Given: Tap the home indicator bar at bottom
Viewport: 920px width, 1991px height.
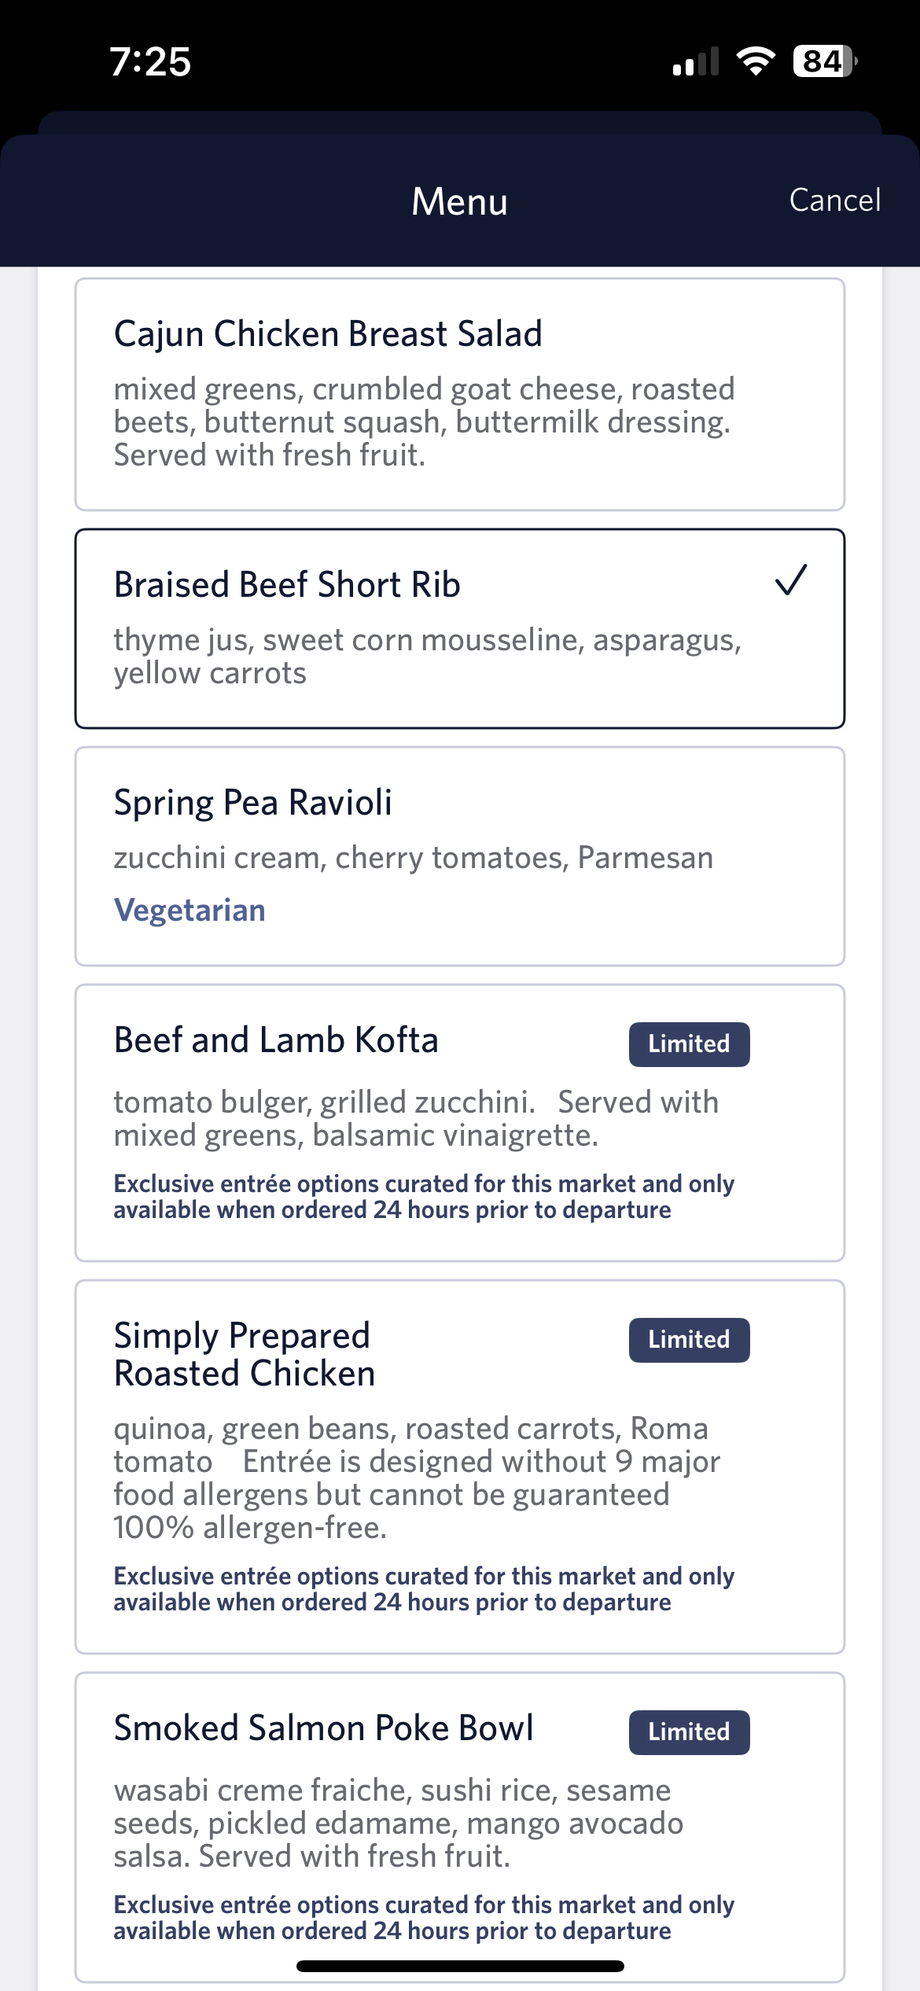Looking at the screenshot, I should pos(460,1966).
